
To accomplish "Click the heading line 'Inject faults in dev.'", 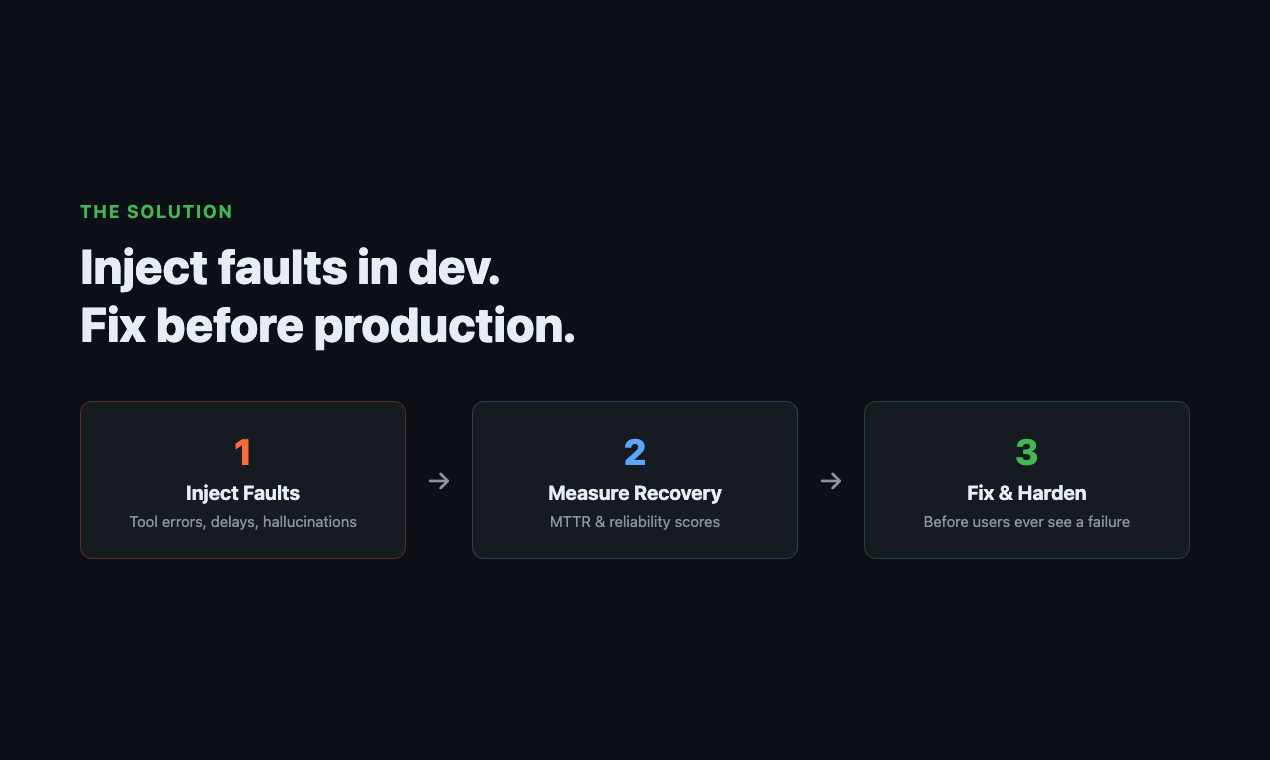I will coord(290,268).
